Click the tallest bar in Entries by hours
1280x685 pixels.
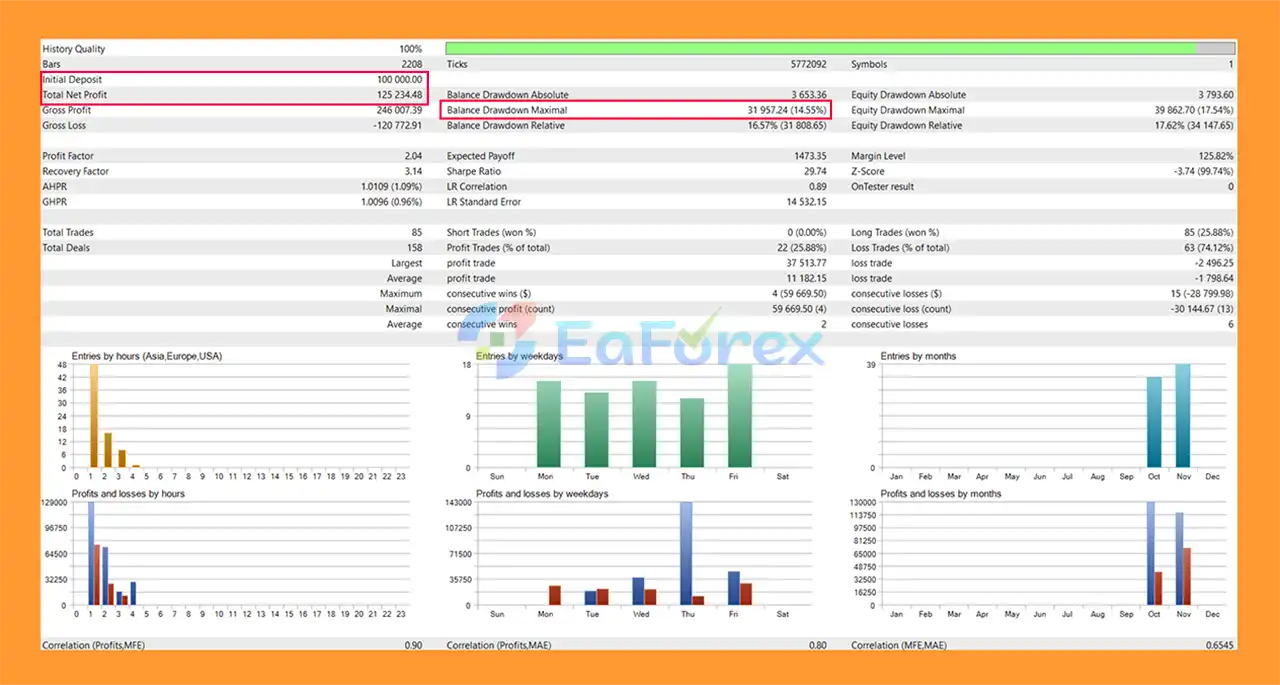tap(94, 415)
